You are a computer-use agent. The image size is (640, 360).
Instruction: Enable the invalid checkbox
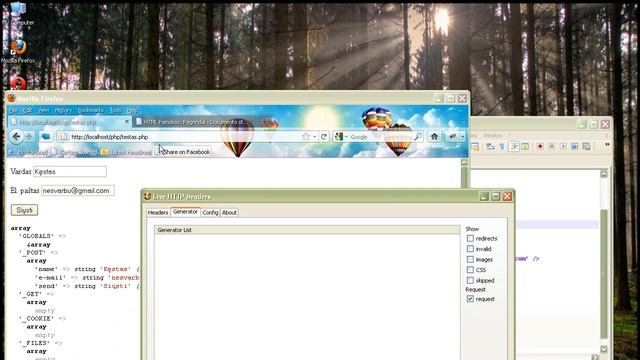pyautogui.click(x=470, y=249)
